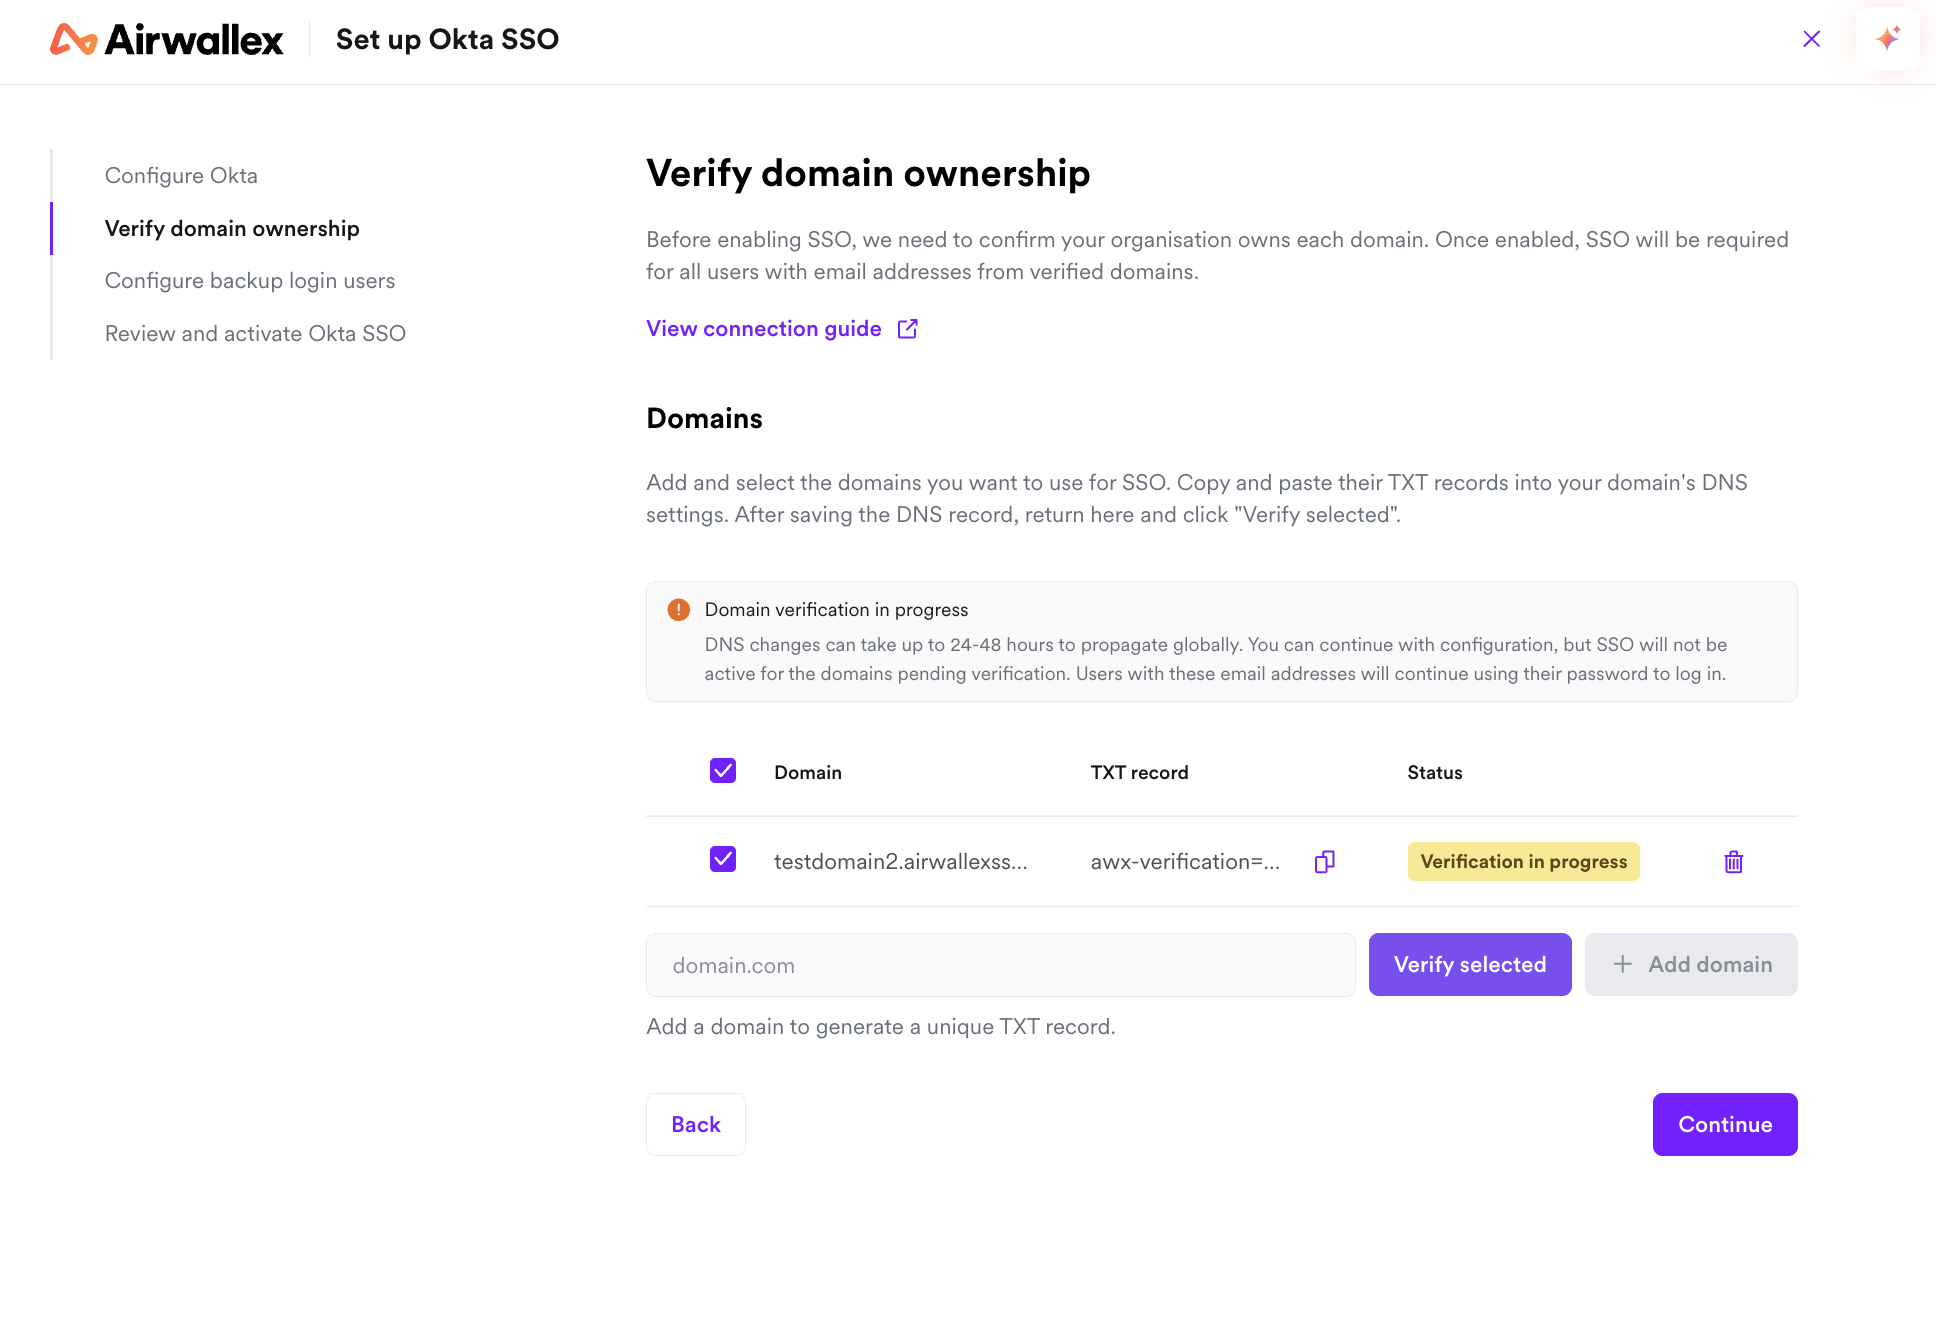1936x1324 pixels.
Task: Click the external link icon beside connection guide
Action: [x=908, y=329]
